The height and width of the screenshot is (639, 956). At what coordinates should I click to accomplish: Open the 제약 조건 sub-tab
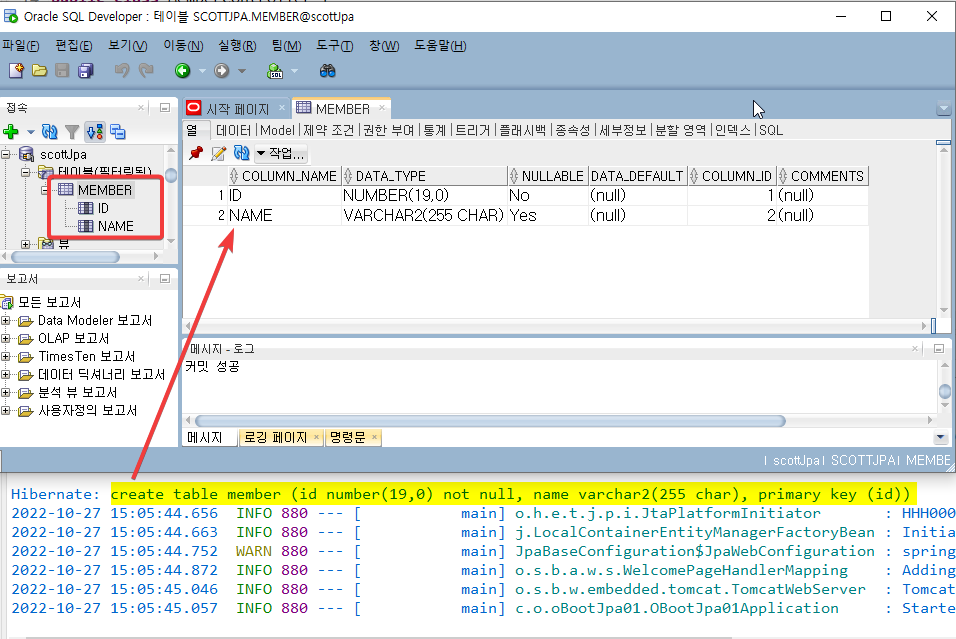pyautogui.click(x=328, y=130)
